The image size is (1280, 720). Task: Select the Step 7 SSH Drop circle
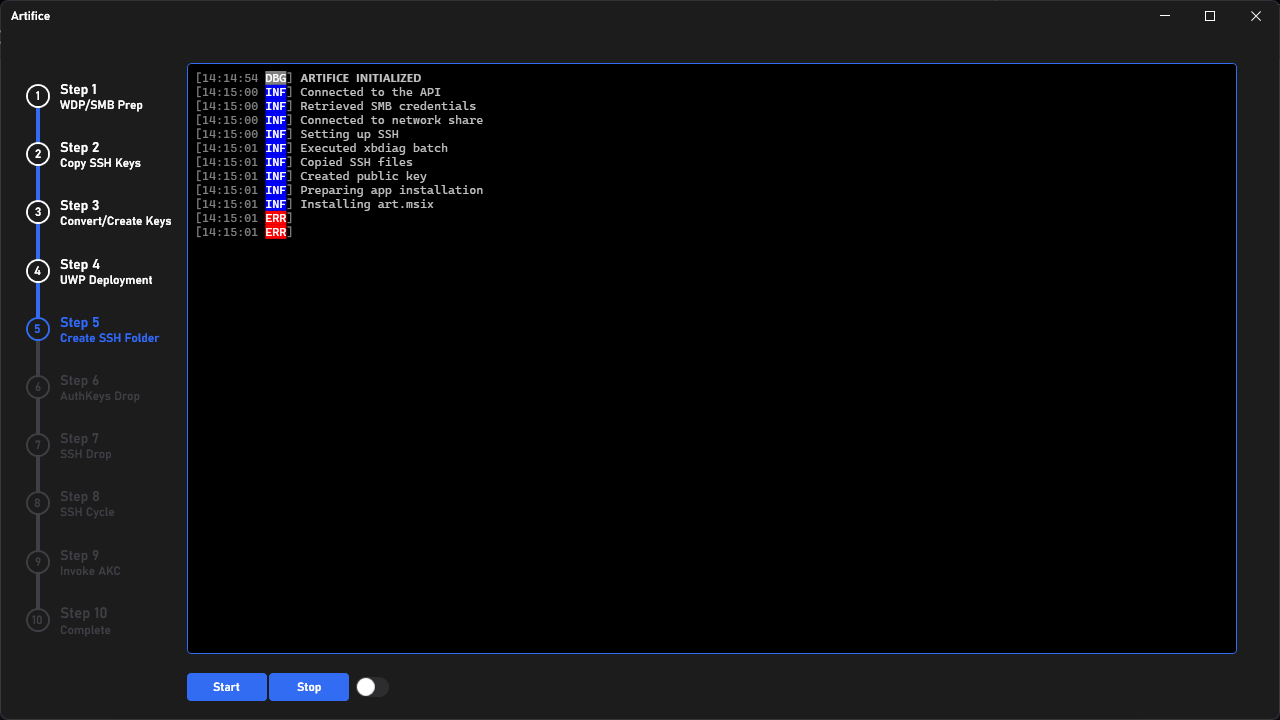37,445
